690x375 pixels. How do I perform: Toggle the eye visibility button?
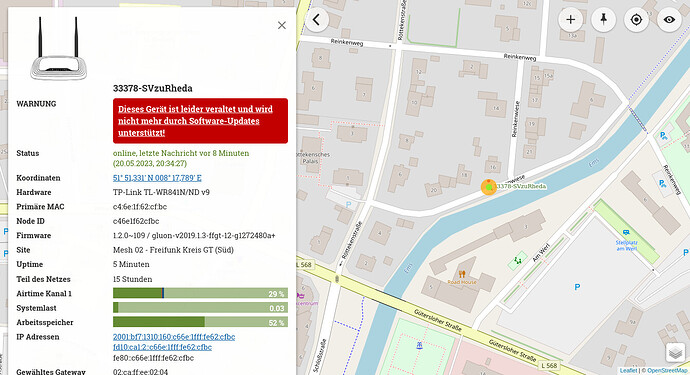pyautogui.click(x=669, y=20)
